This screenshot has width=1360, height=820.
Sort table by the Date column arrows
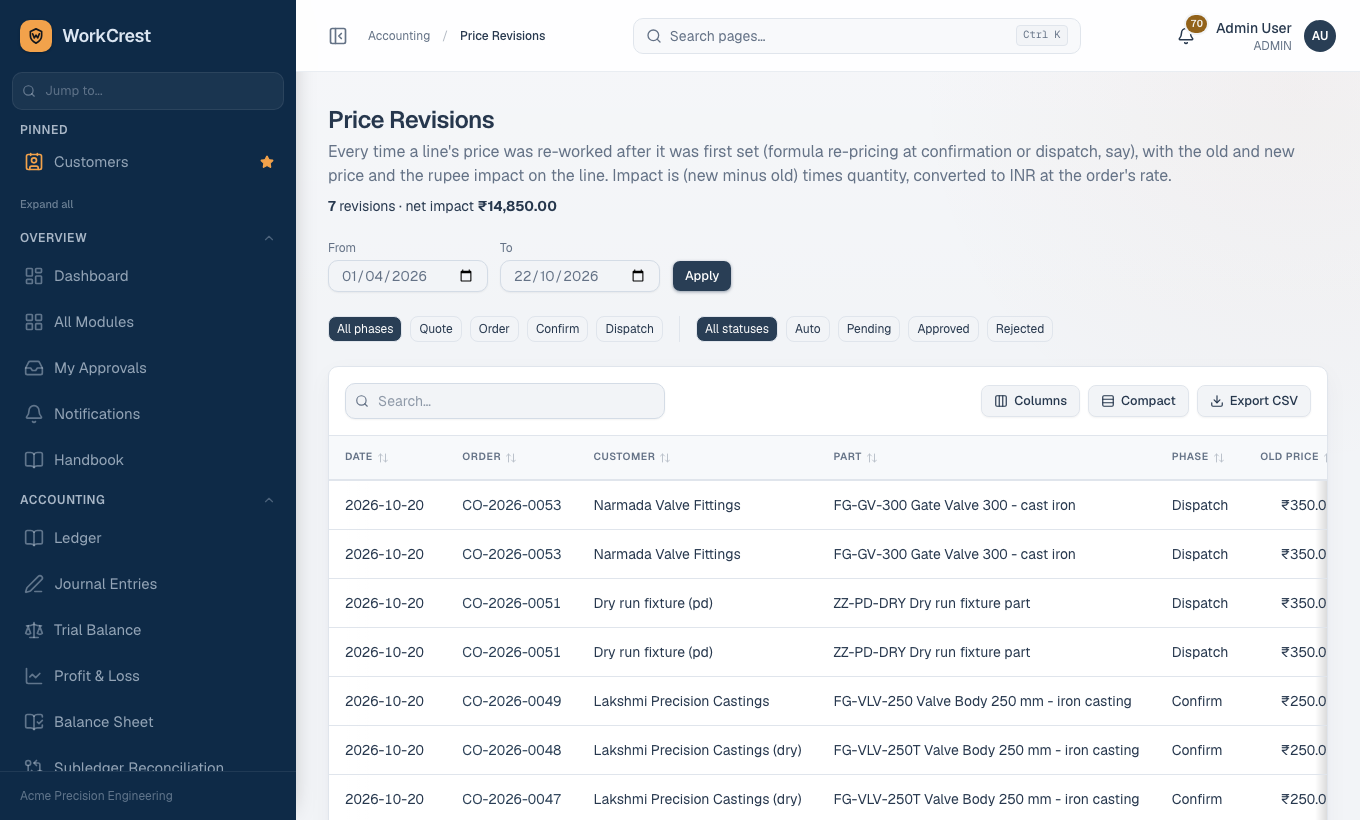point(383,457)
